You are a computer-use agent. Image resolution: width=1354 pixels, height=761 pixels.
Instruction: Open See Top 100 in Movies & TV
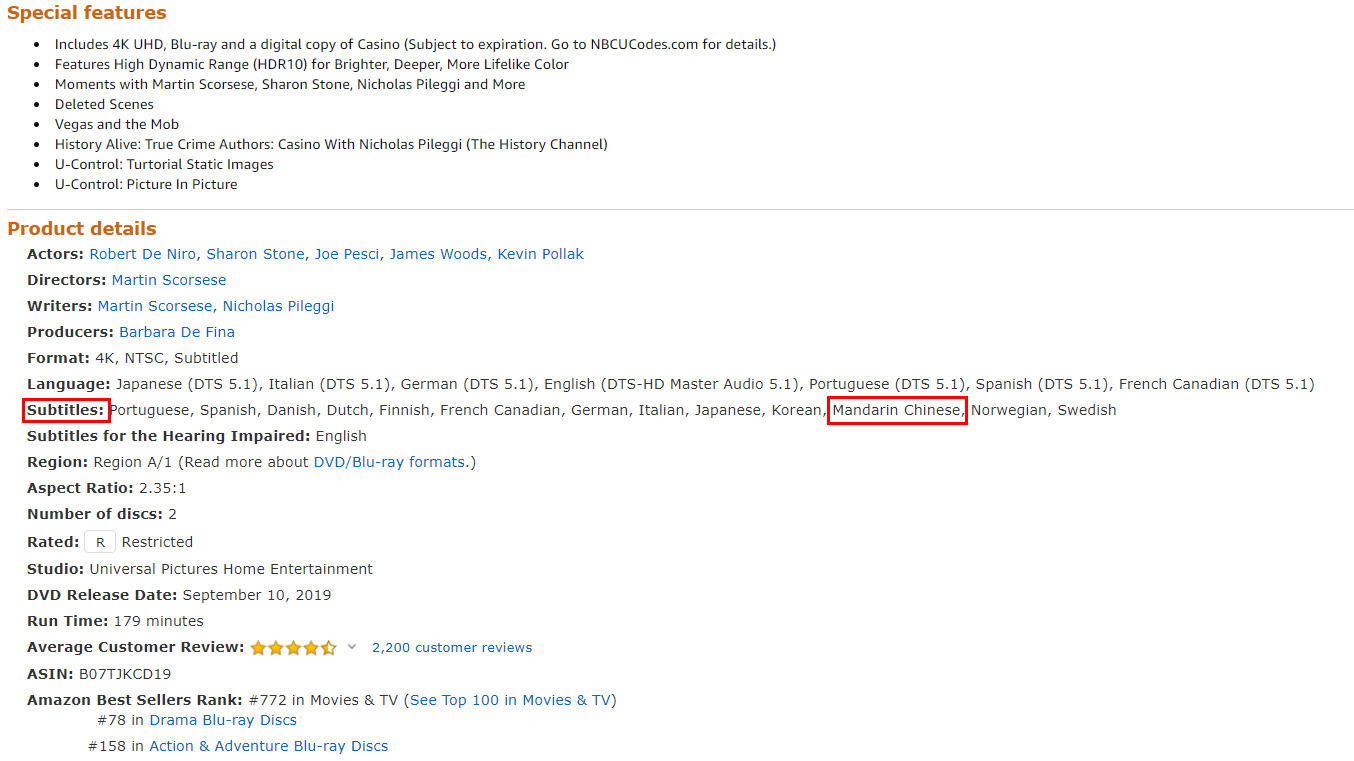point(510,700)
